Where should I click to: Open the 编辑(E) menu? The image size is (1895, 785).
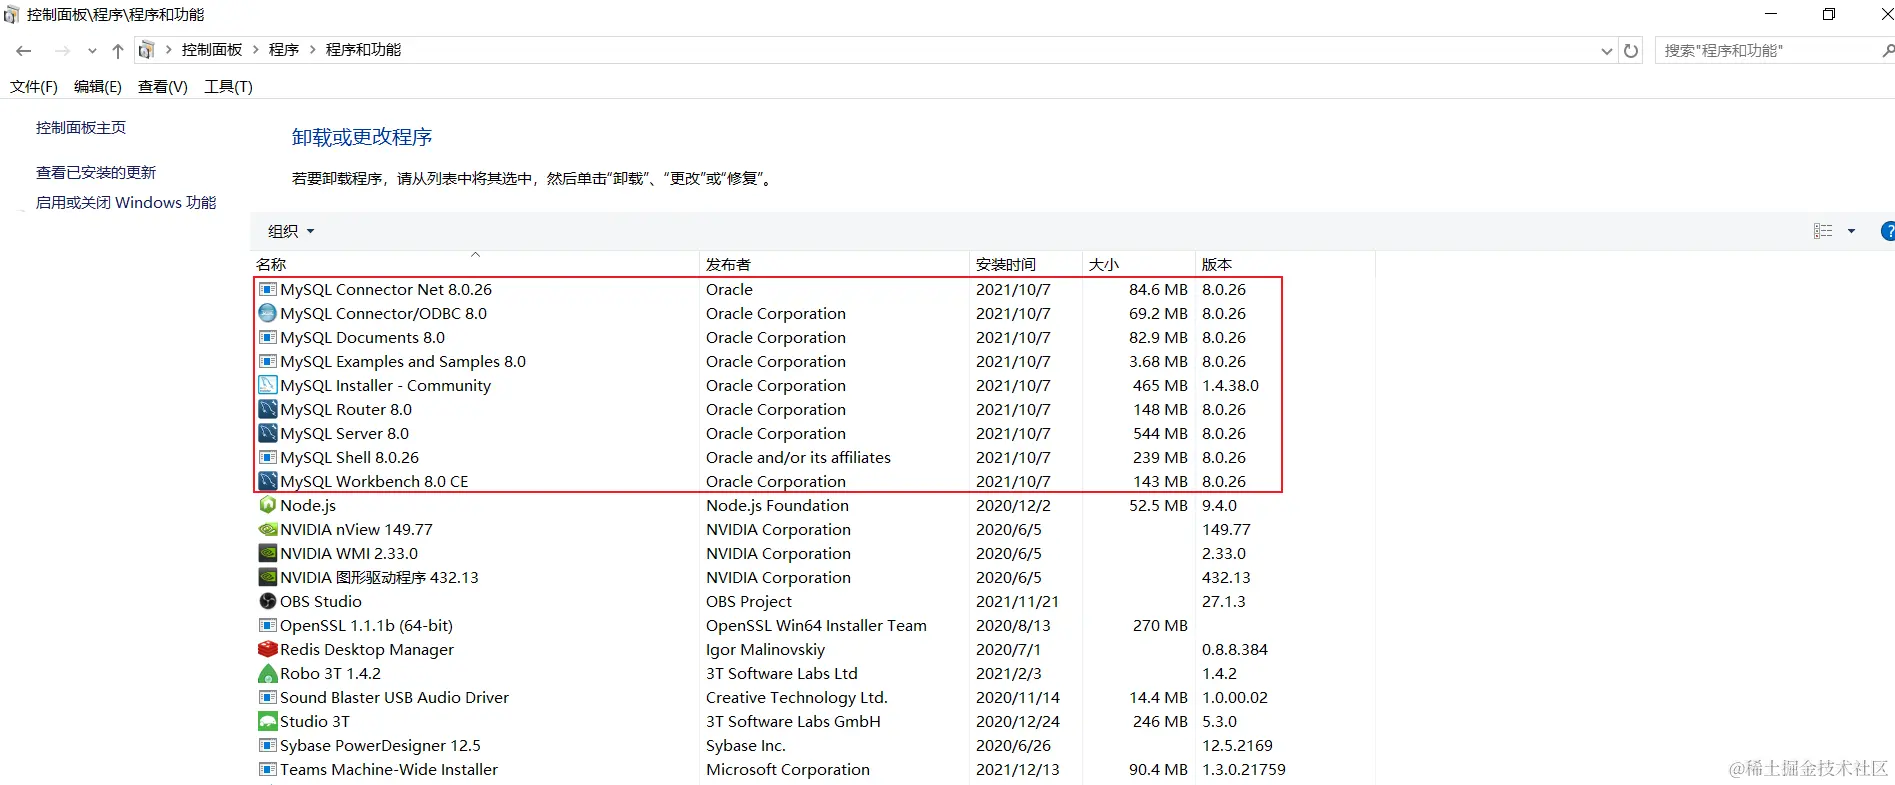(x=98, y=87)
